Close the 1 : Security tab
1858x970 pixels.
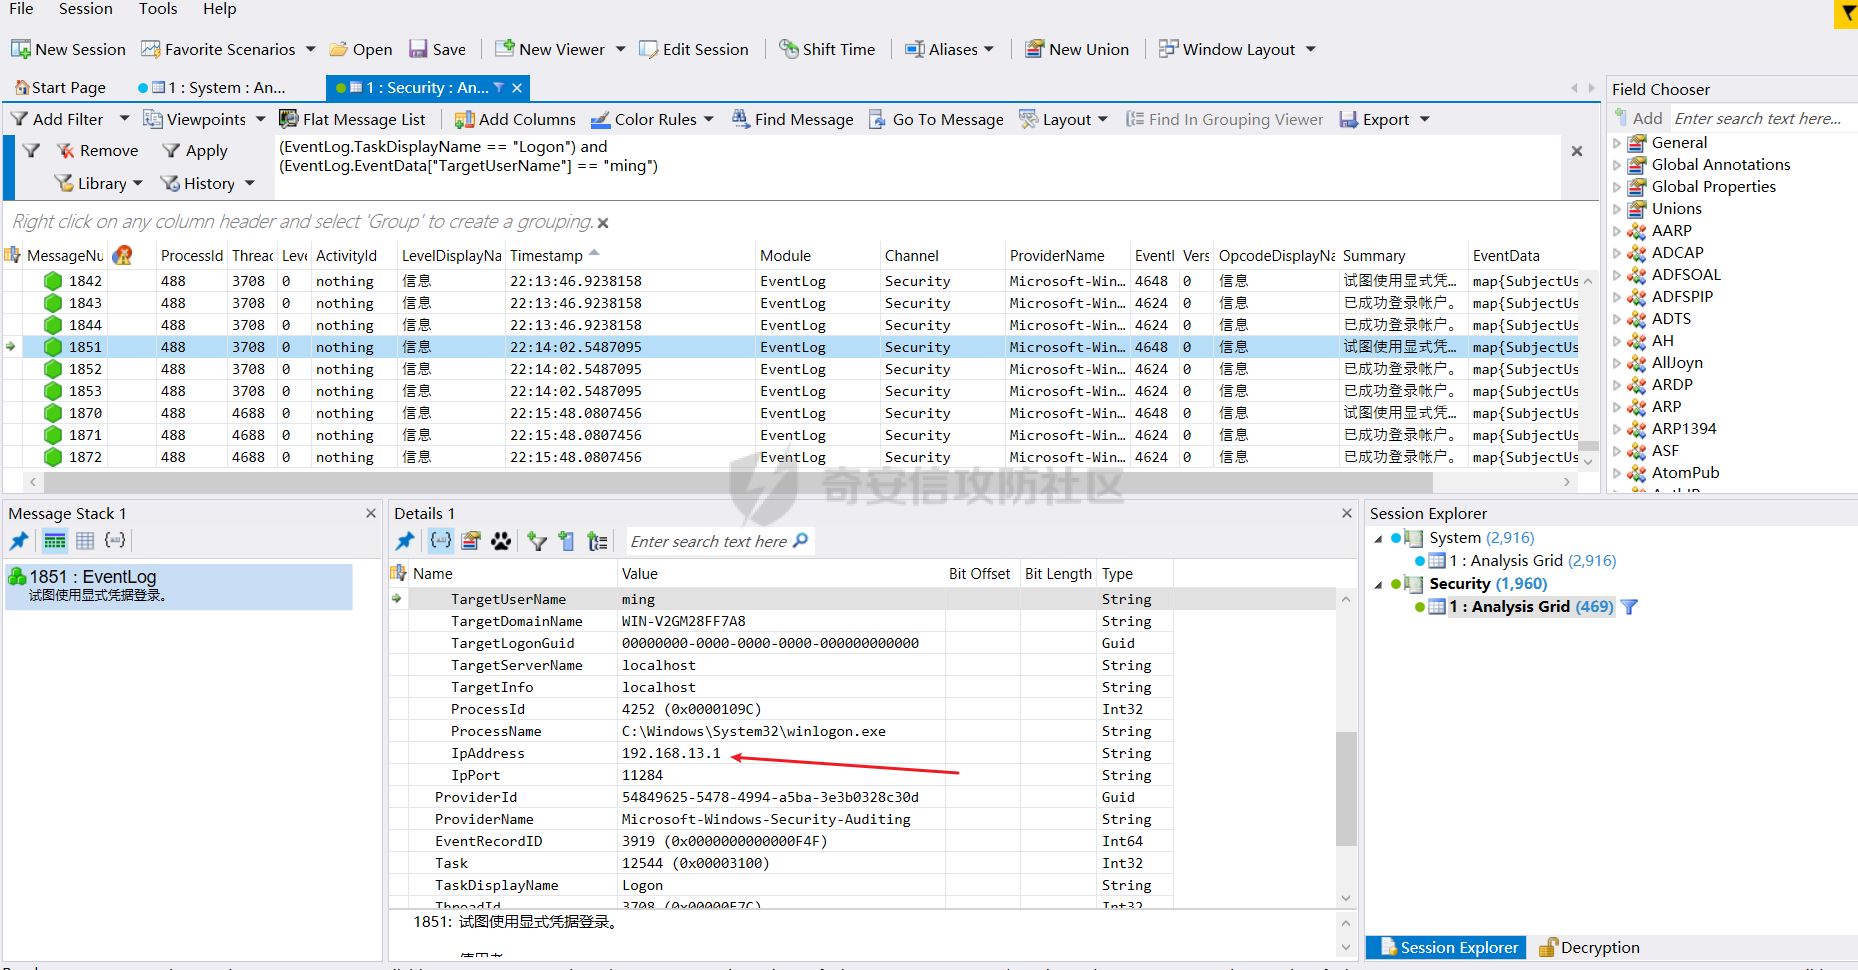coord(517,88)
